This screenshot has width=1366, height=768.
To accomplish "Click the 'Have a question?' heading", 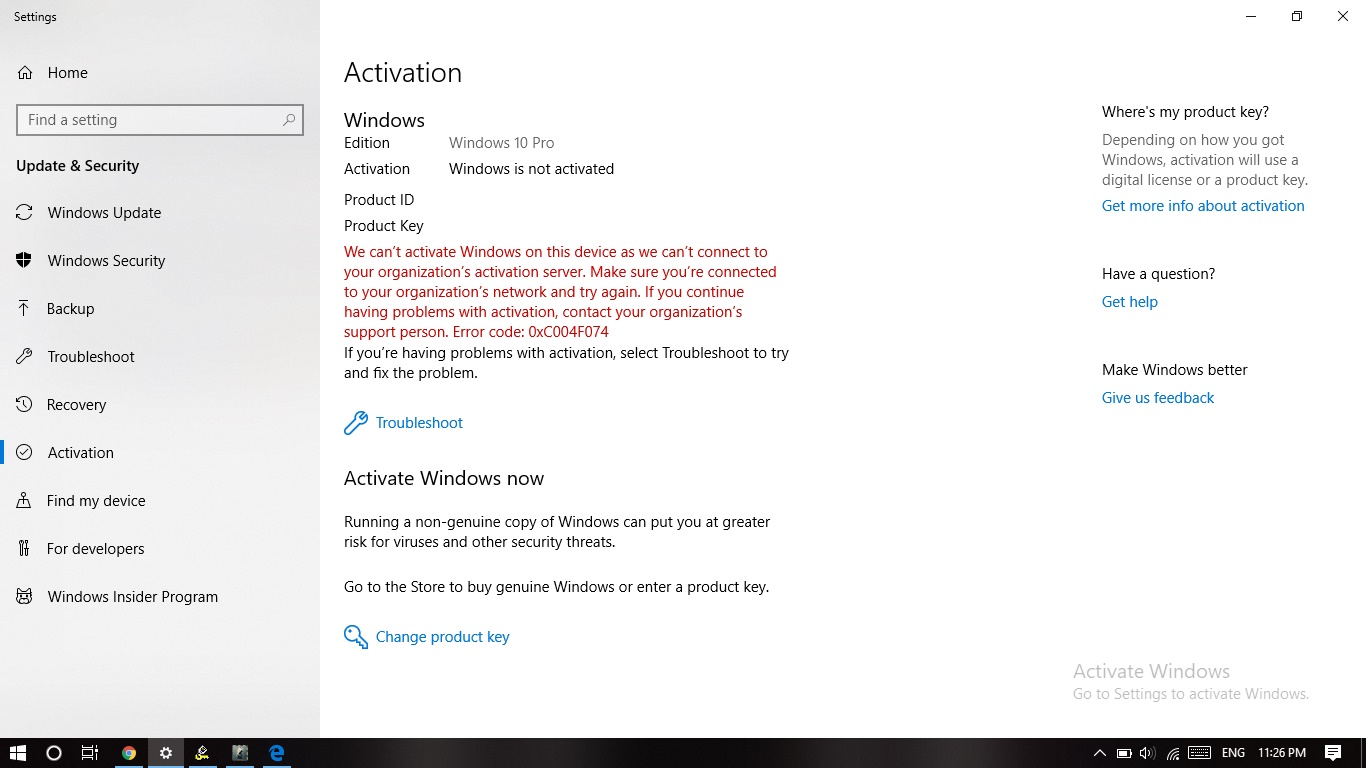I will tap(1159, 274).
